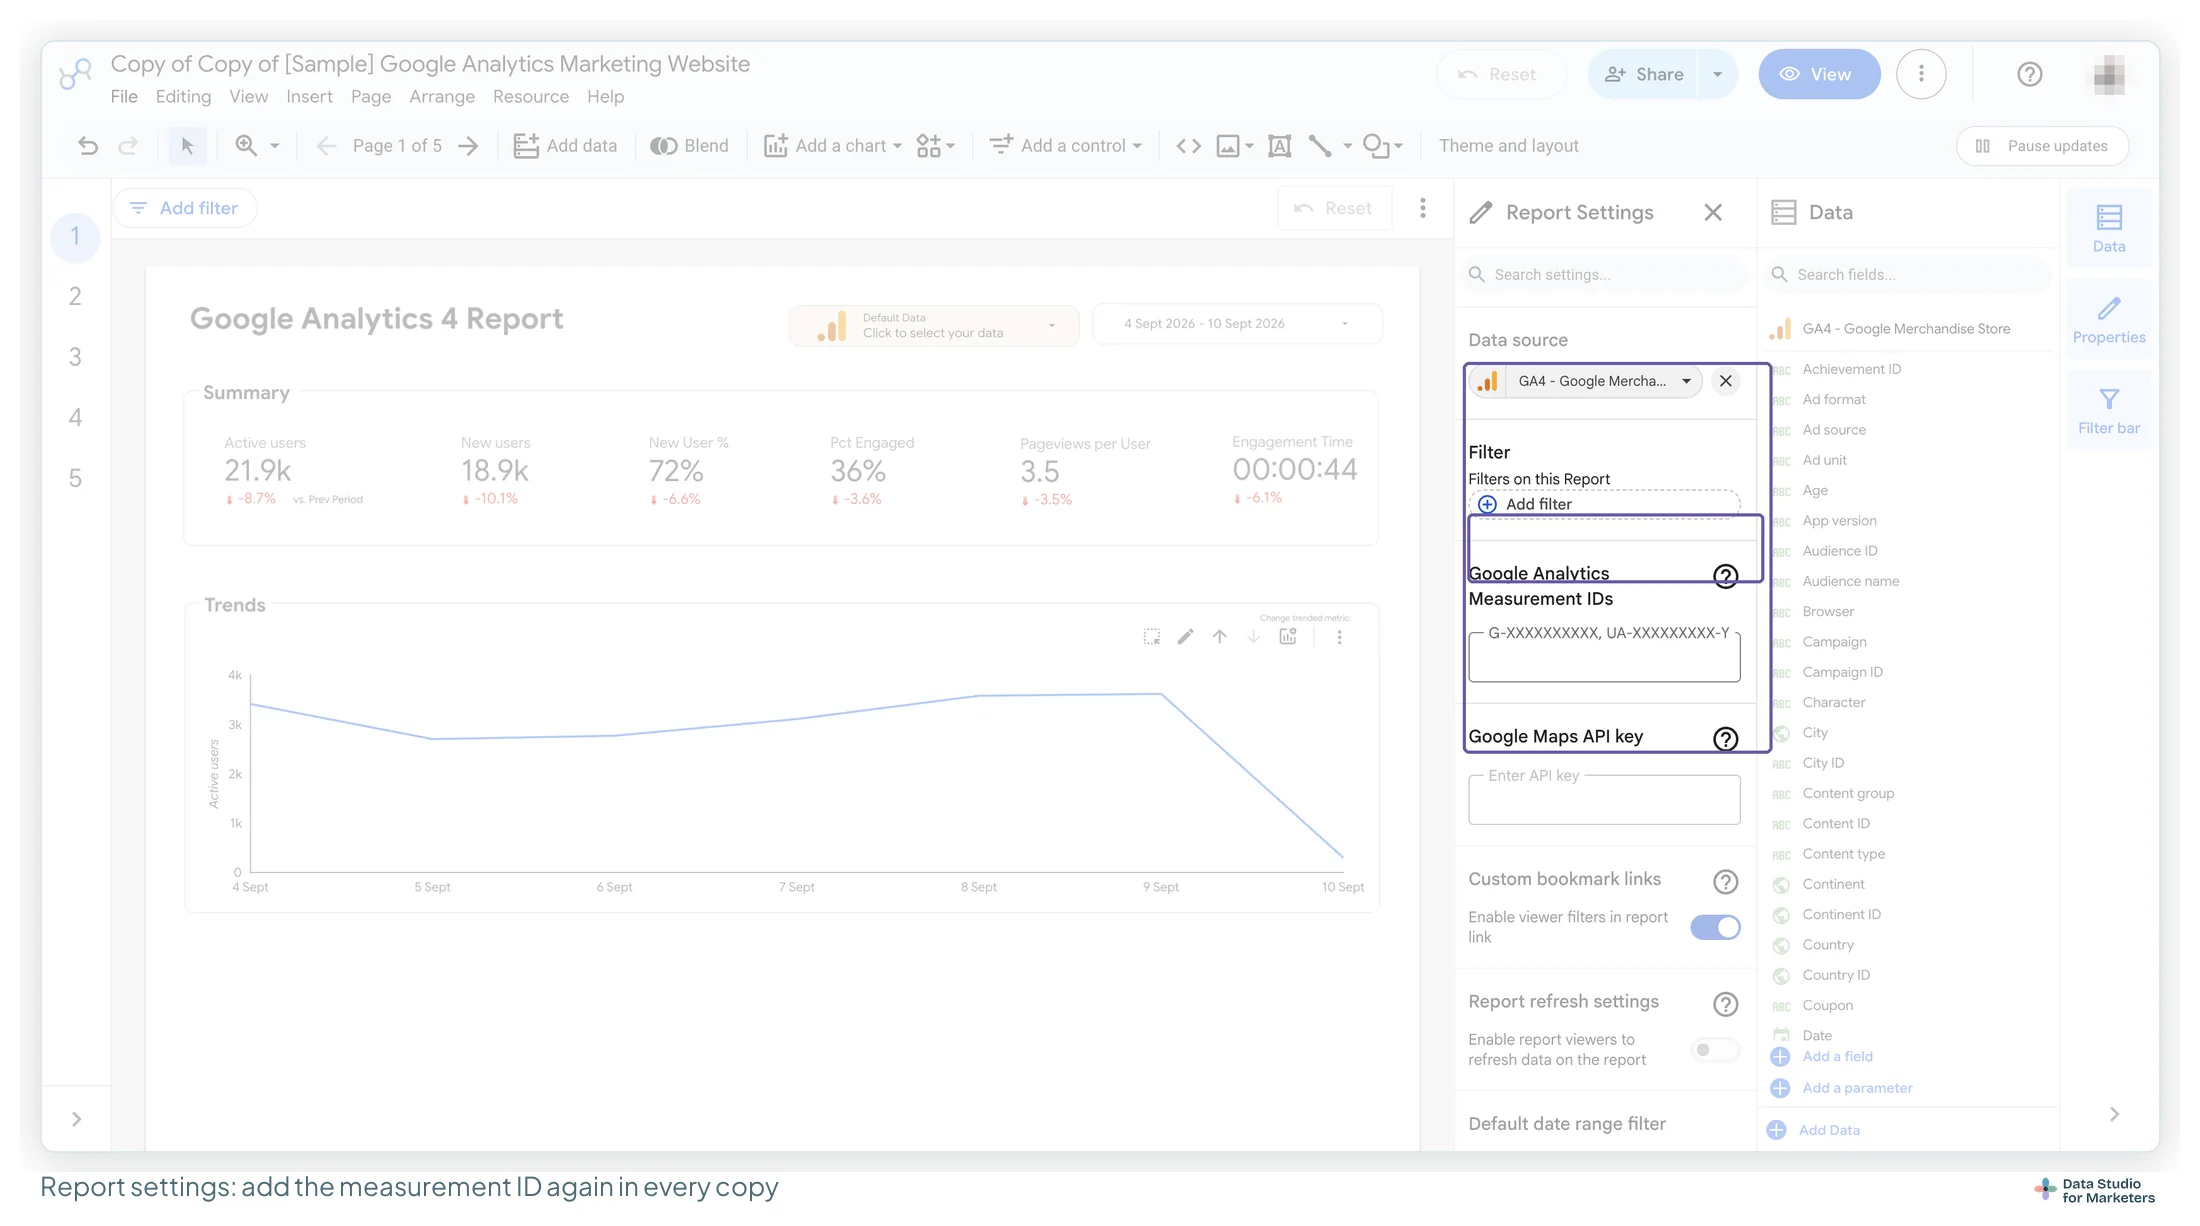Go to next page arrow
2200x1226 pixels.
pos(468,146)
